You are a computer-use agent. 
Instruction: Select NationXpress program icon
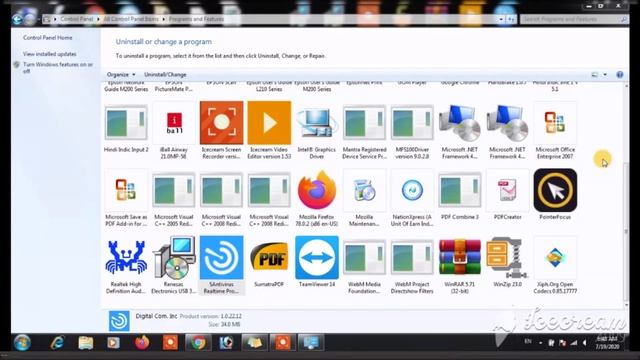point(412,190)
